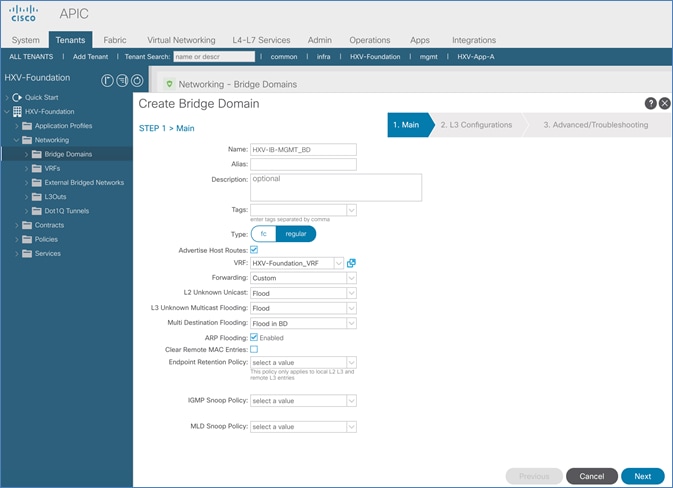
Task: Open the Virtual Networking tab
Action: click(x=182, y=40)
